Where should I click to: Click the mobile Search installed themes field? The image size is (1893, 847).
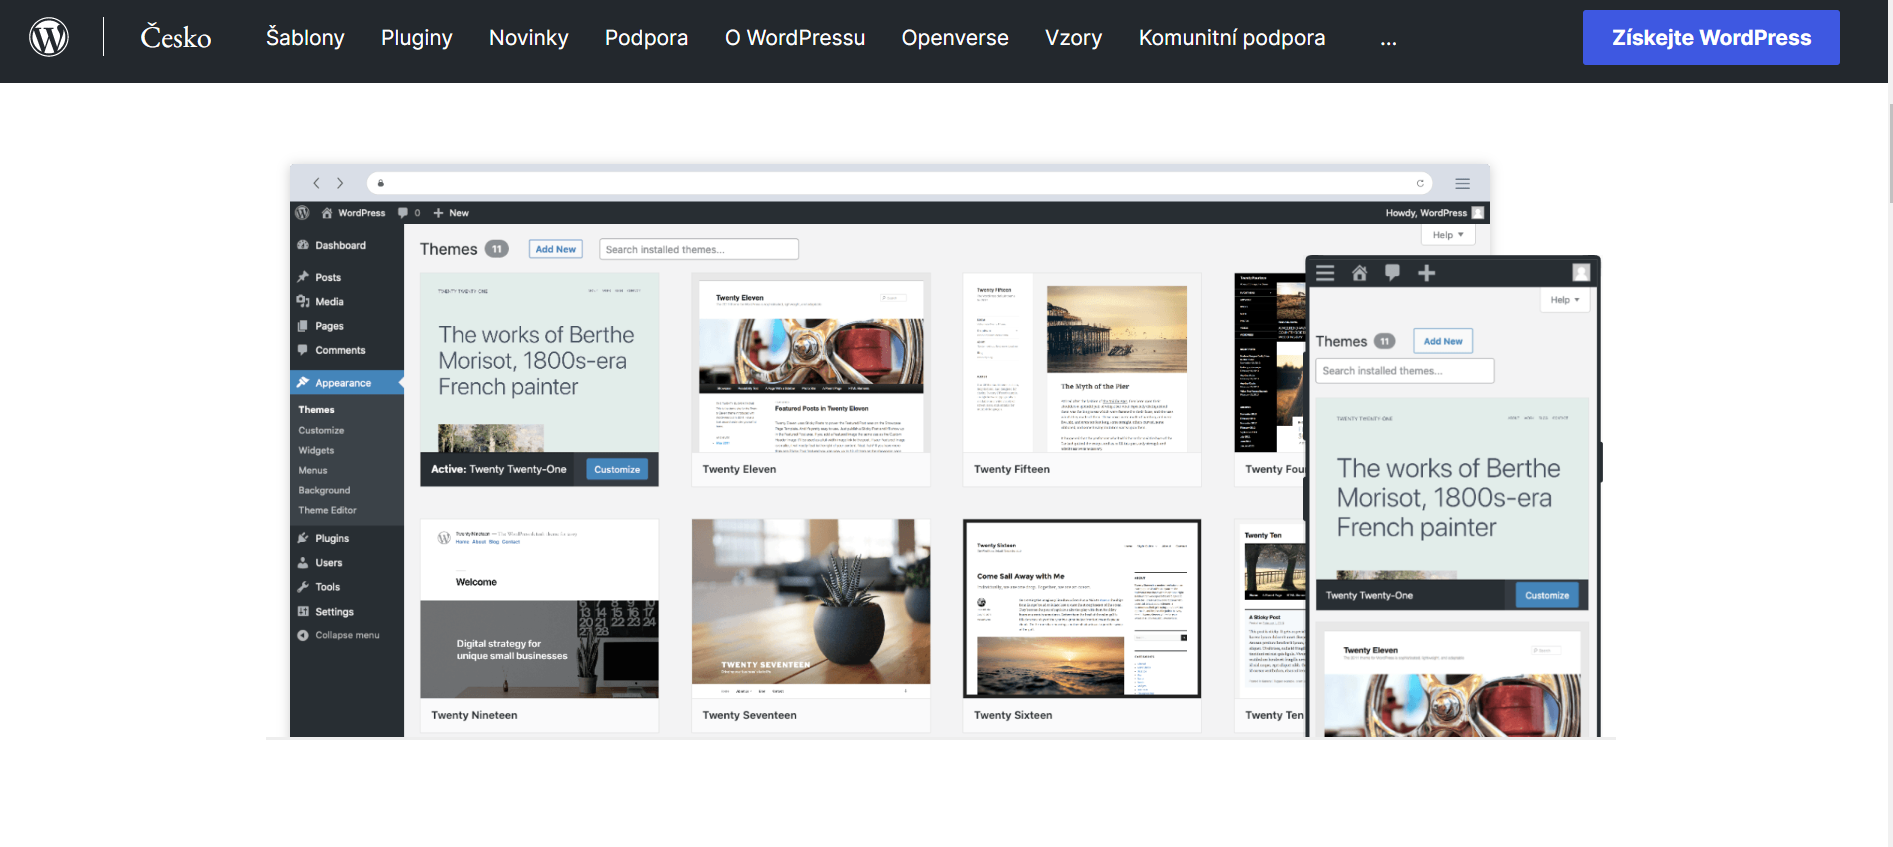coord(1405,371)
